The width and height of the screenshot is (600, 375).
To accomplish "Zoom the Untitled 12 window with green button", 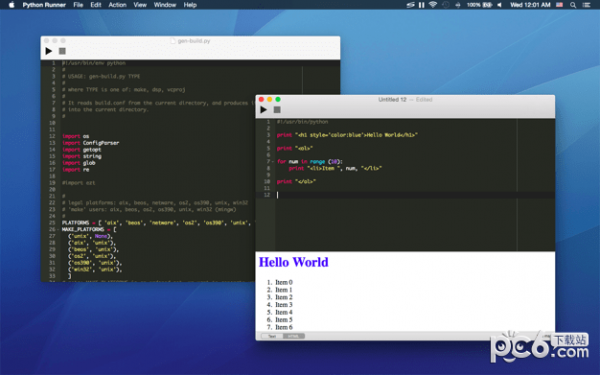I will (278, 99).
